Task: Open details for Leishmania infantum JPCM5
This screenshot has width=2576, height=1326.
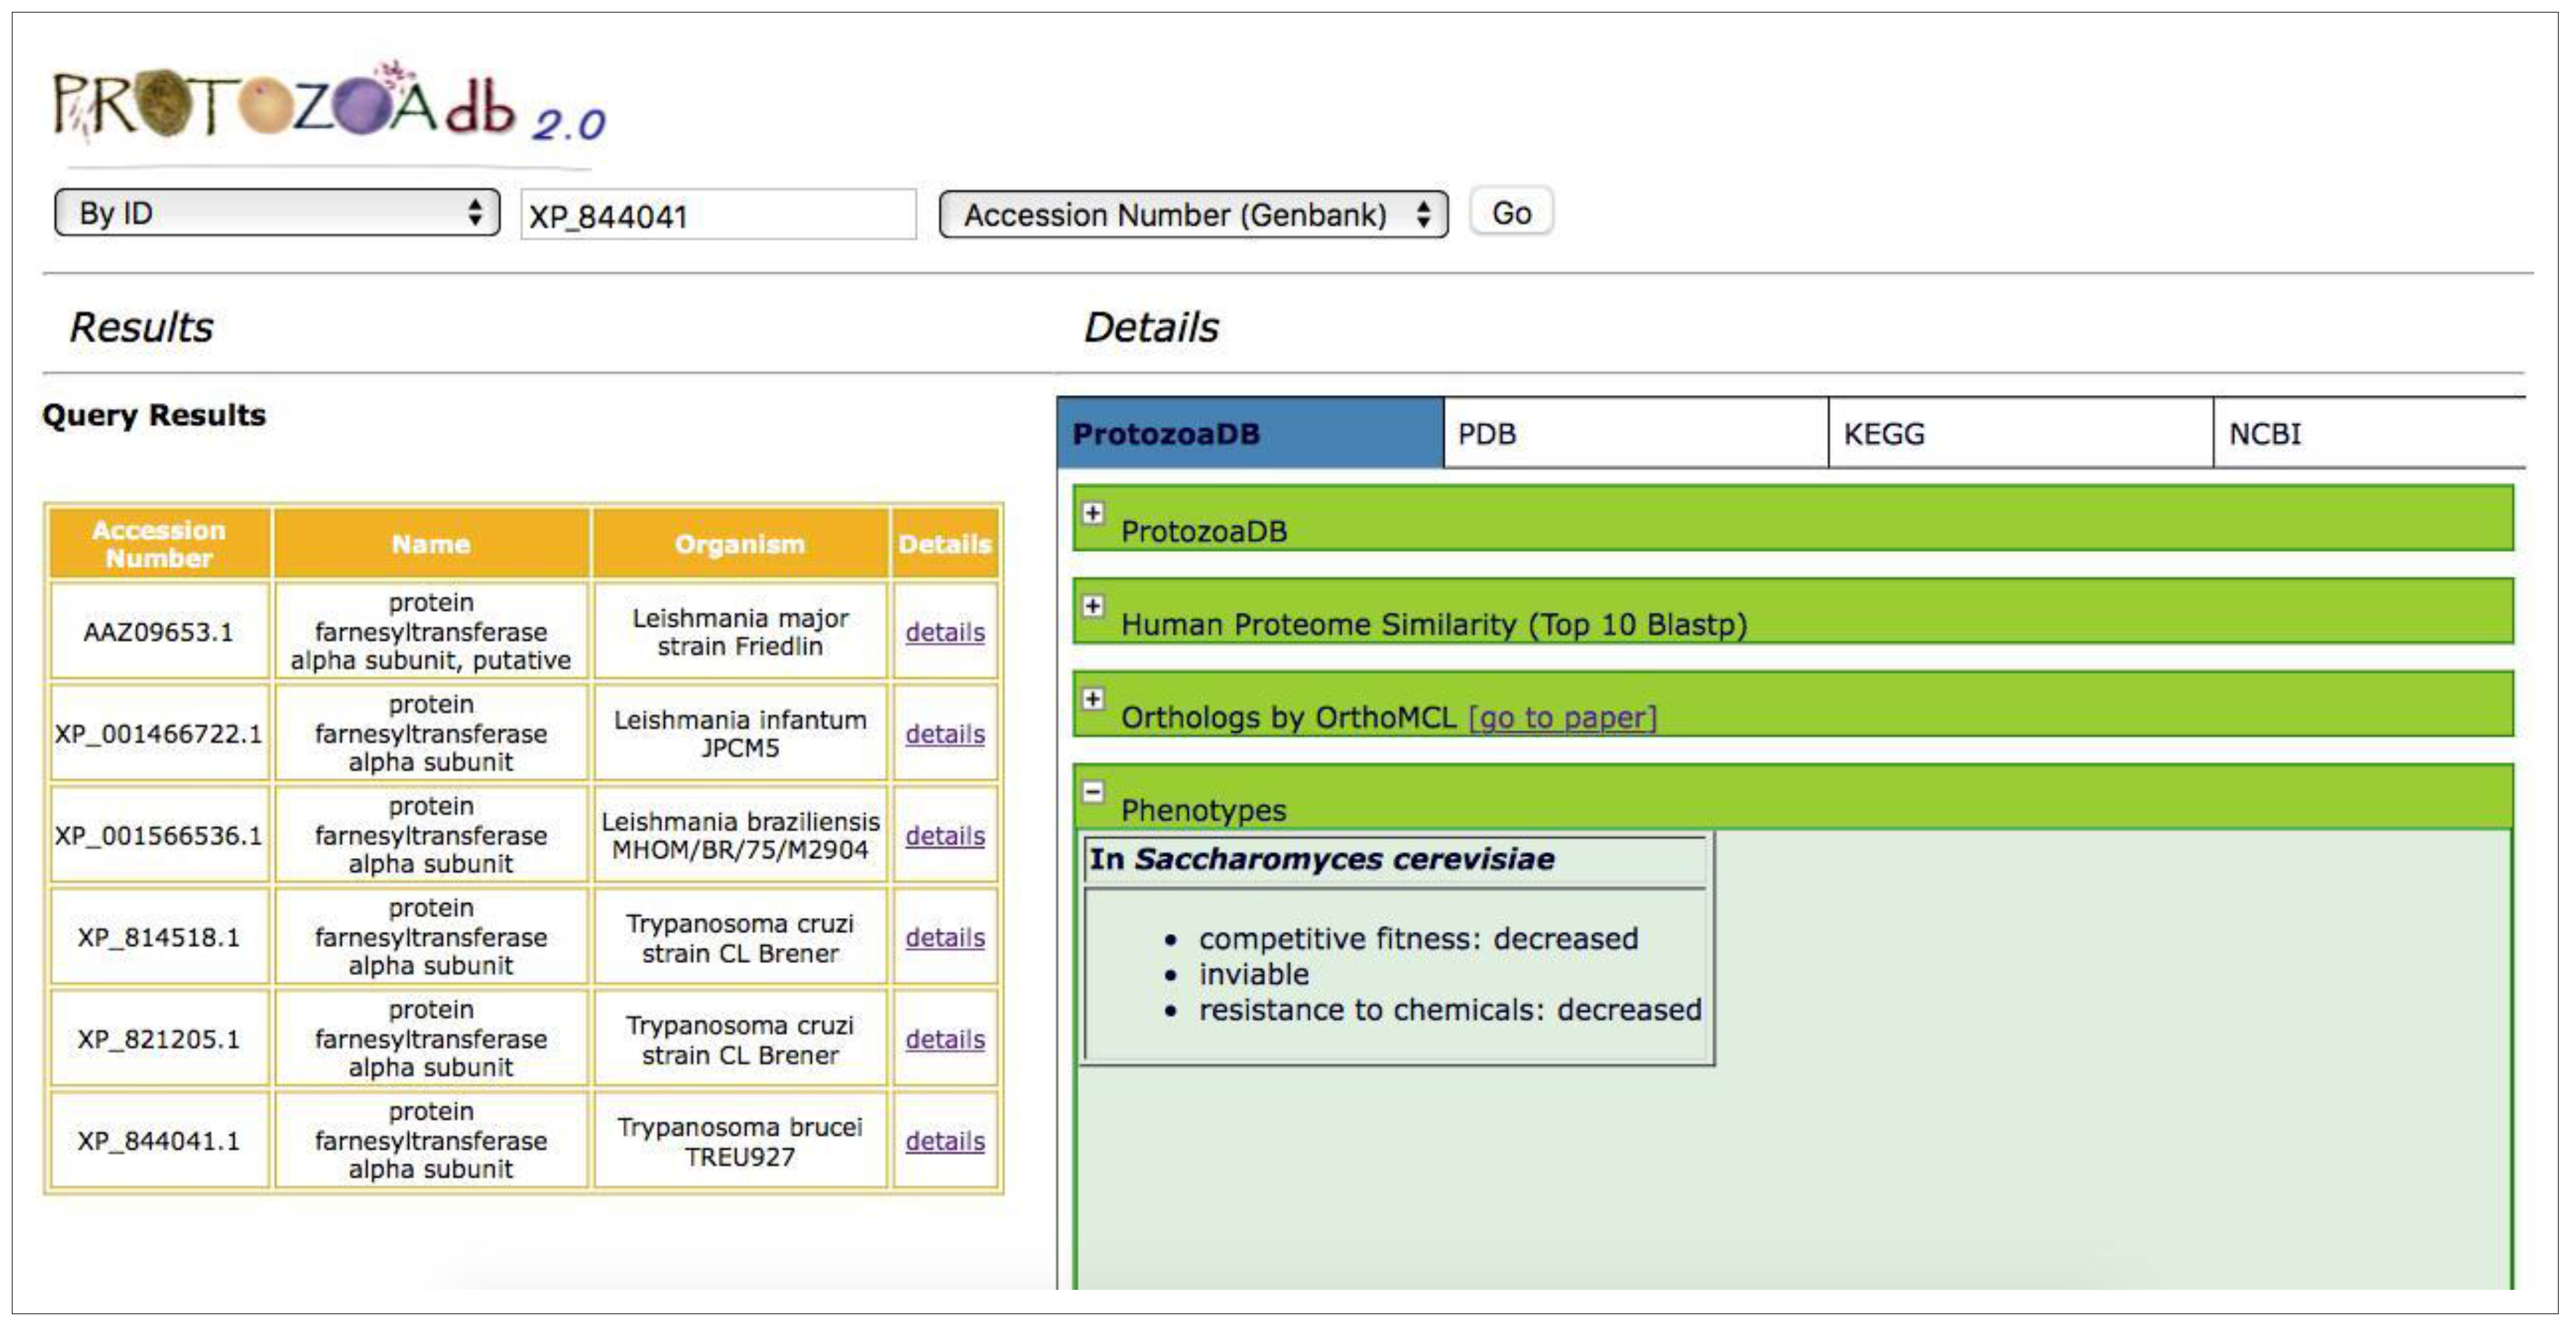Action: pyautogui.click(x=944, y=735)
